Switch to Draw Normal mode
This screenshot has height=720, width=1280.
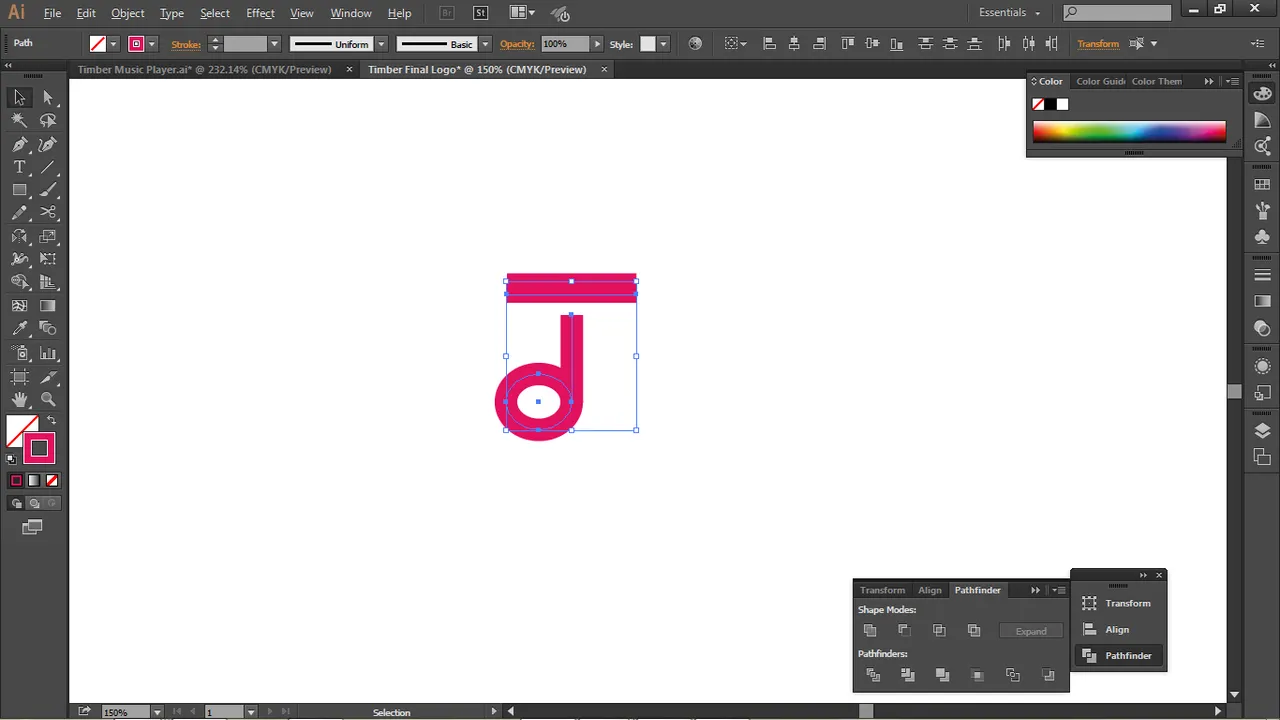coord(16,504)
